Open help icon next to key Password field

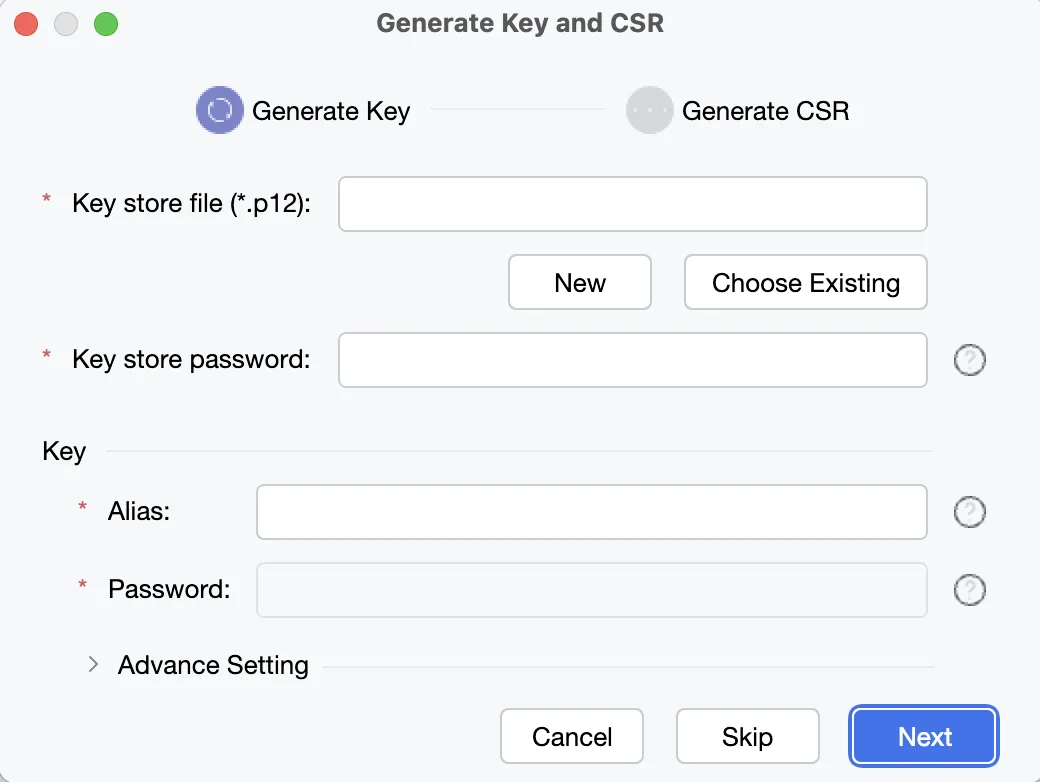[x=970, y=590]
